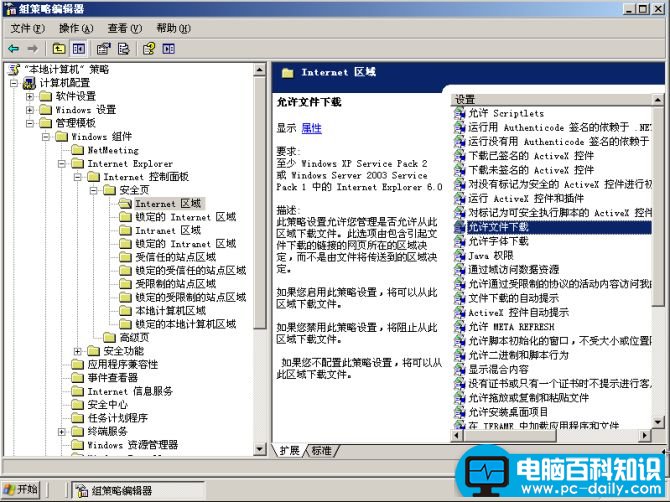Click the Export list toolbar icon
The image size is (670, 502).
pos(123,49)
